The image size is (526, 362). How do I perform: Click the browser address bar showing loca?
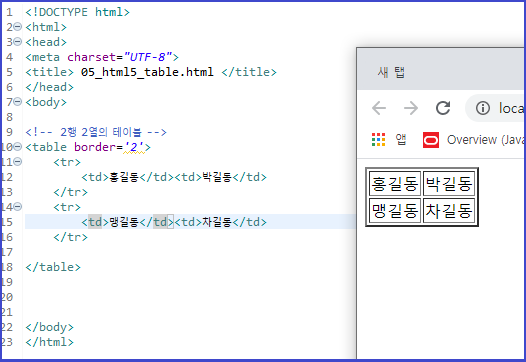[495, 108]
